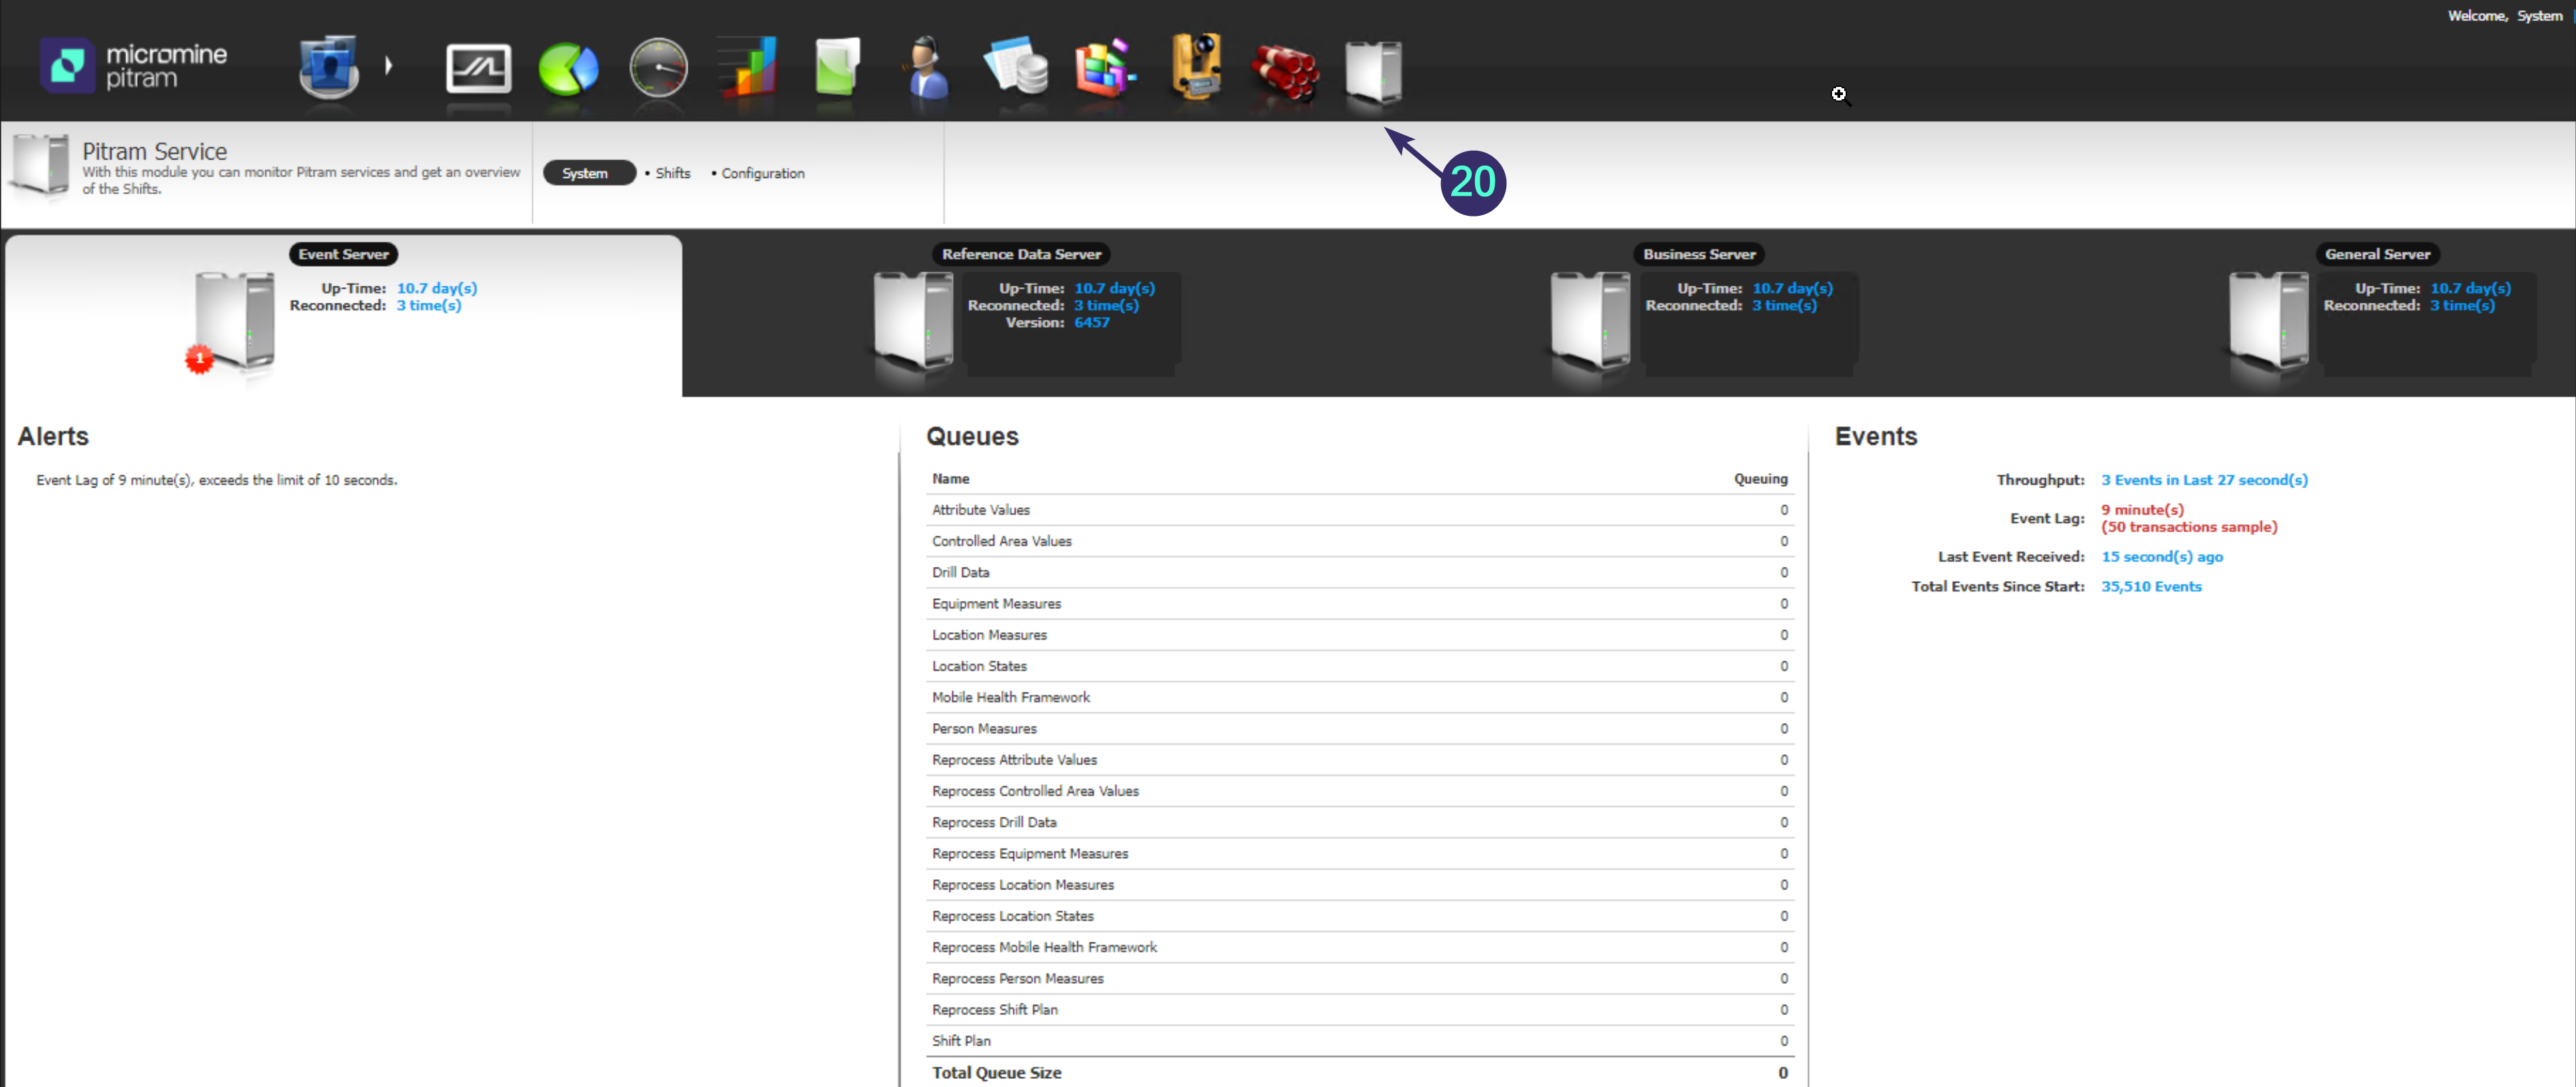Open the colorful bar chart module
Image resolution: width=2576 pixels, height=1087 pixels.
point(748,67)
